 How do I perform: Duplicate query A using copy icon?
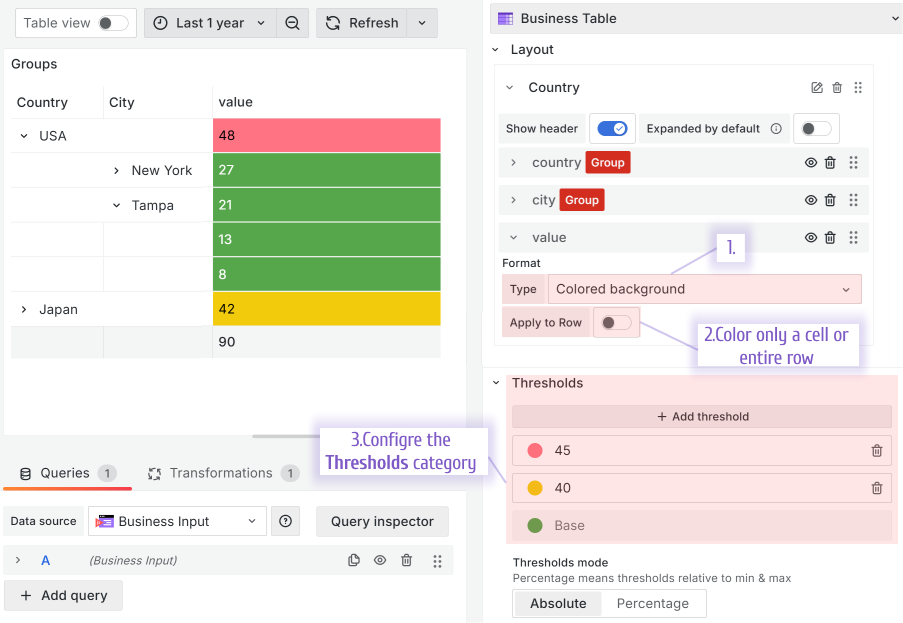point(354,561)
